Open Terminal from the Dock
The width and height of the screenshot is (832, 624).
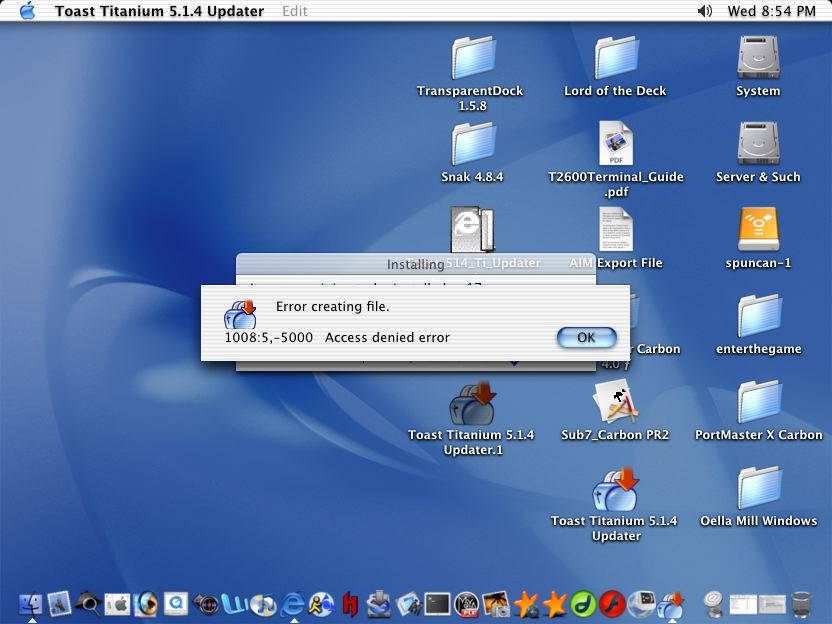coord(438,604)
